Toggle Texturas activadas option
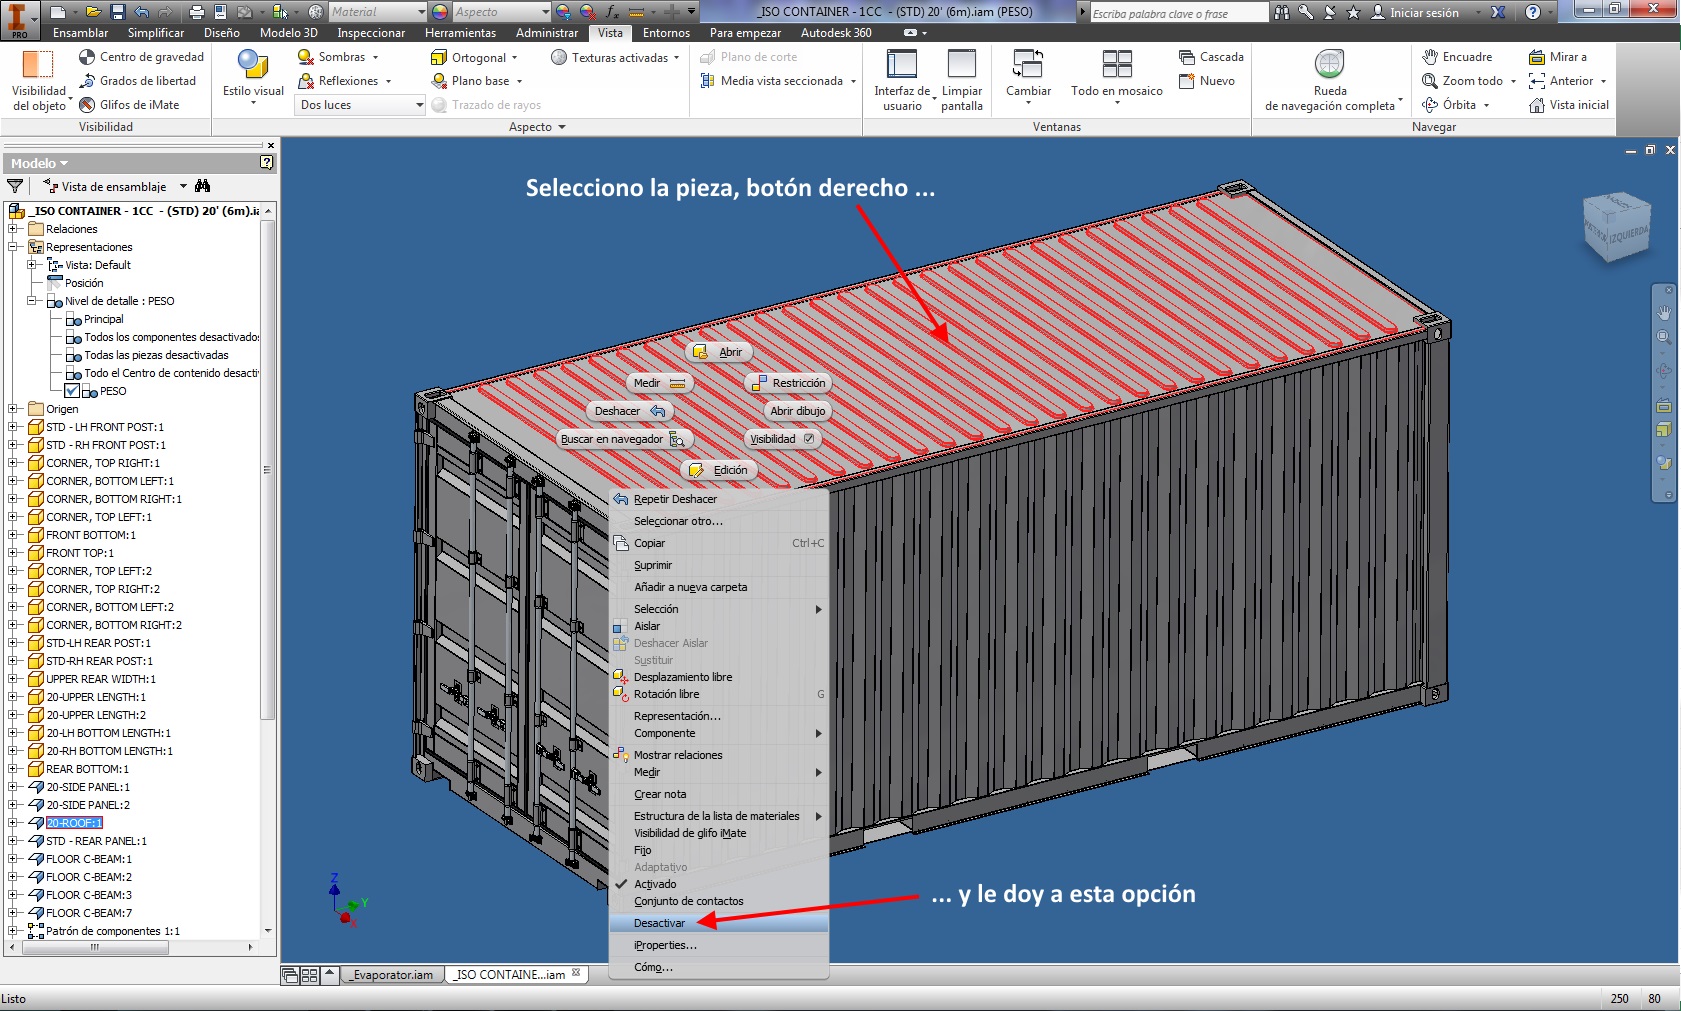The image size is (1681, 1011). 615,57
